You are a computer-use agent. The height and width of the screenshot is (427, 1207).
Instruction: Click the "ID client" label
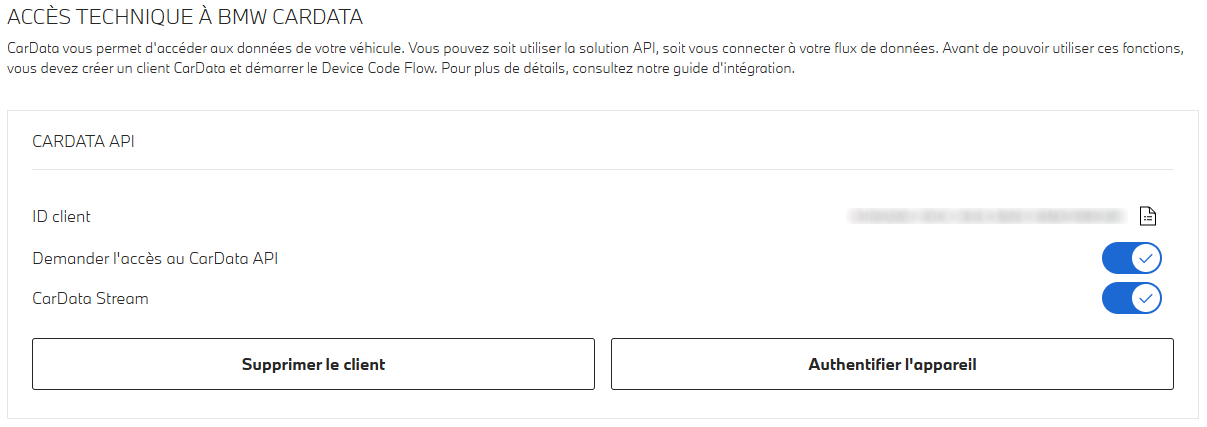coord(62,216)
